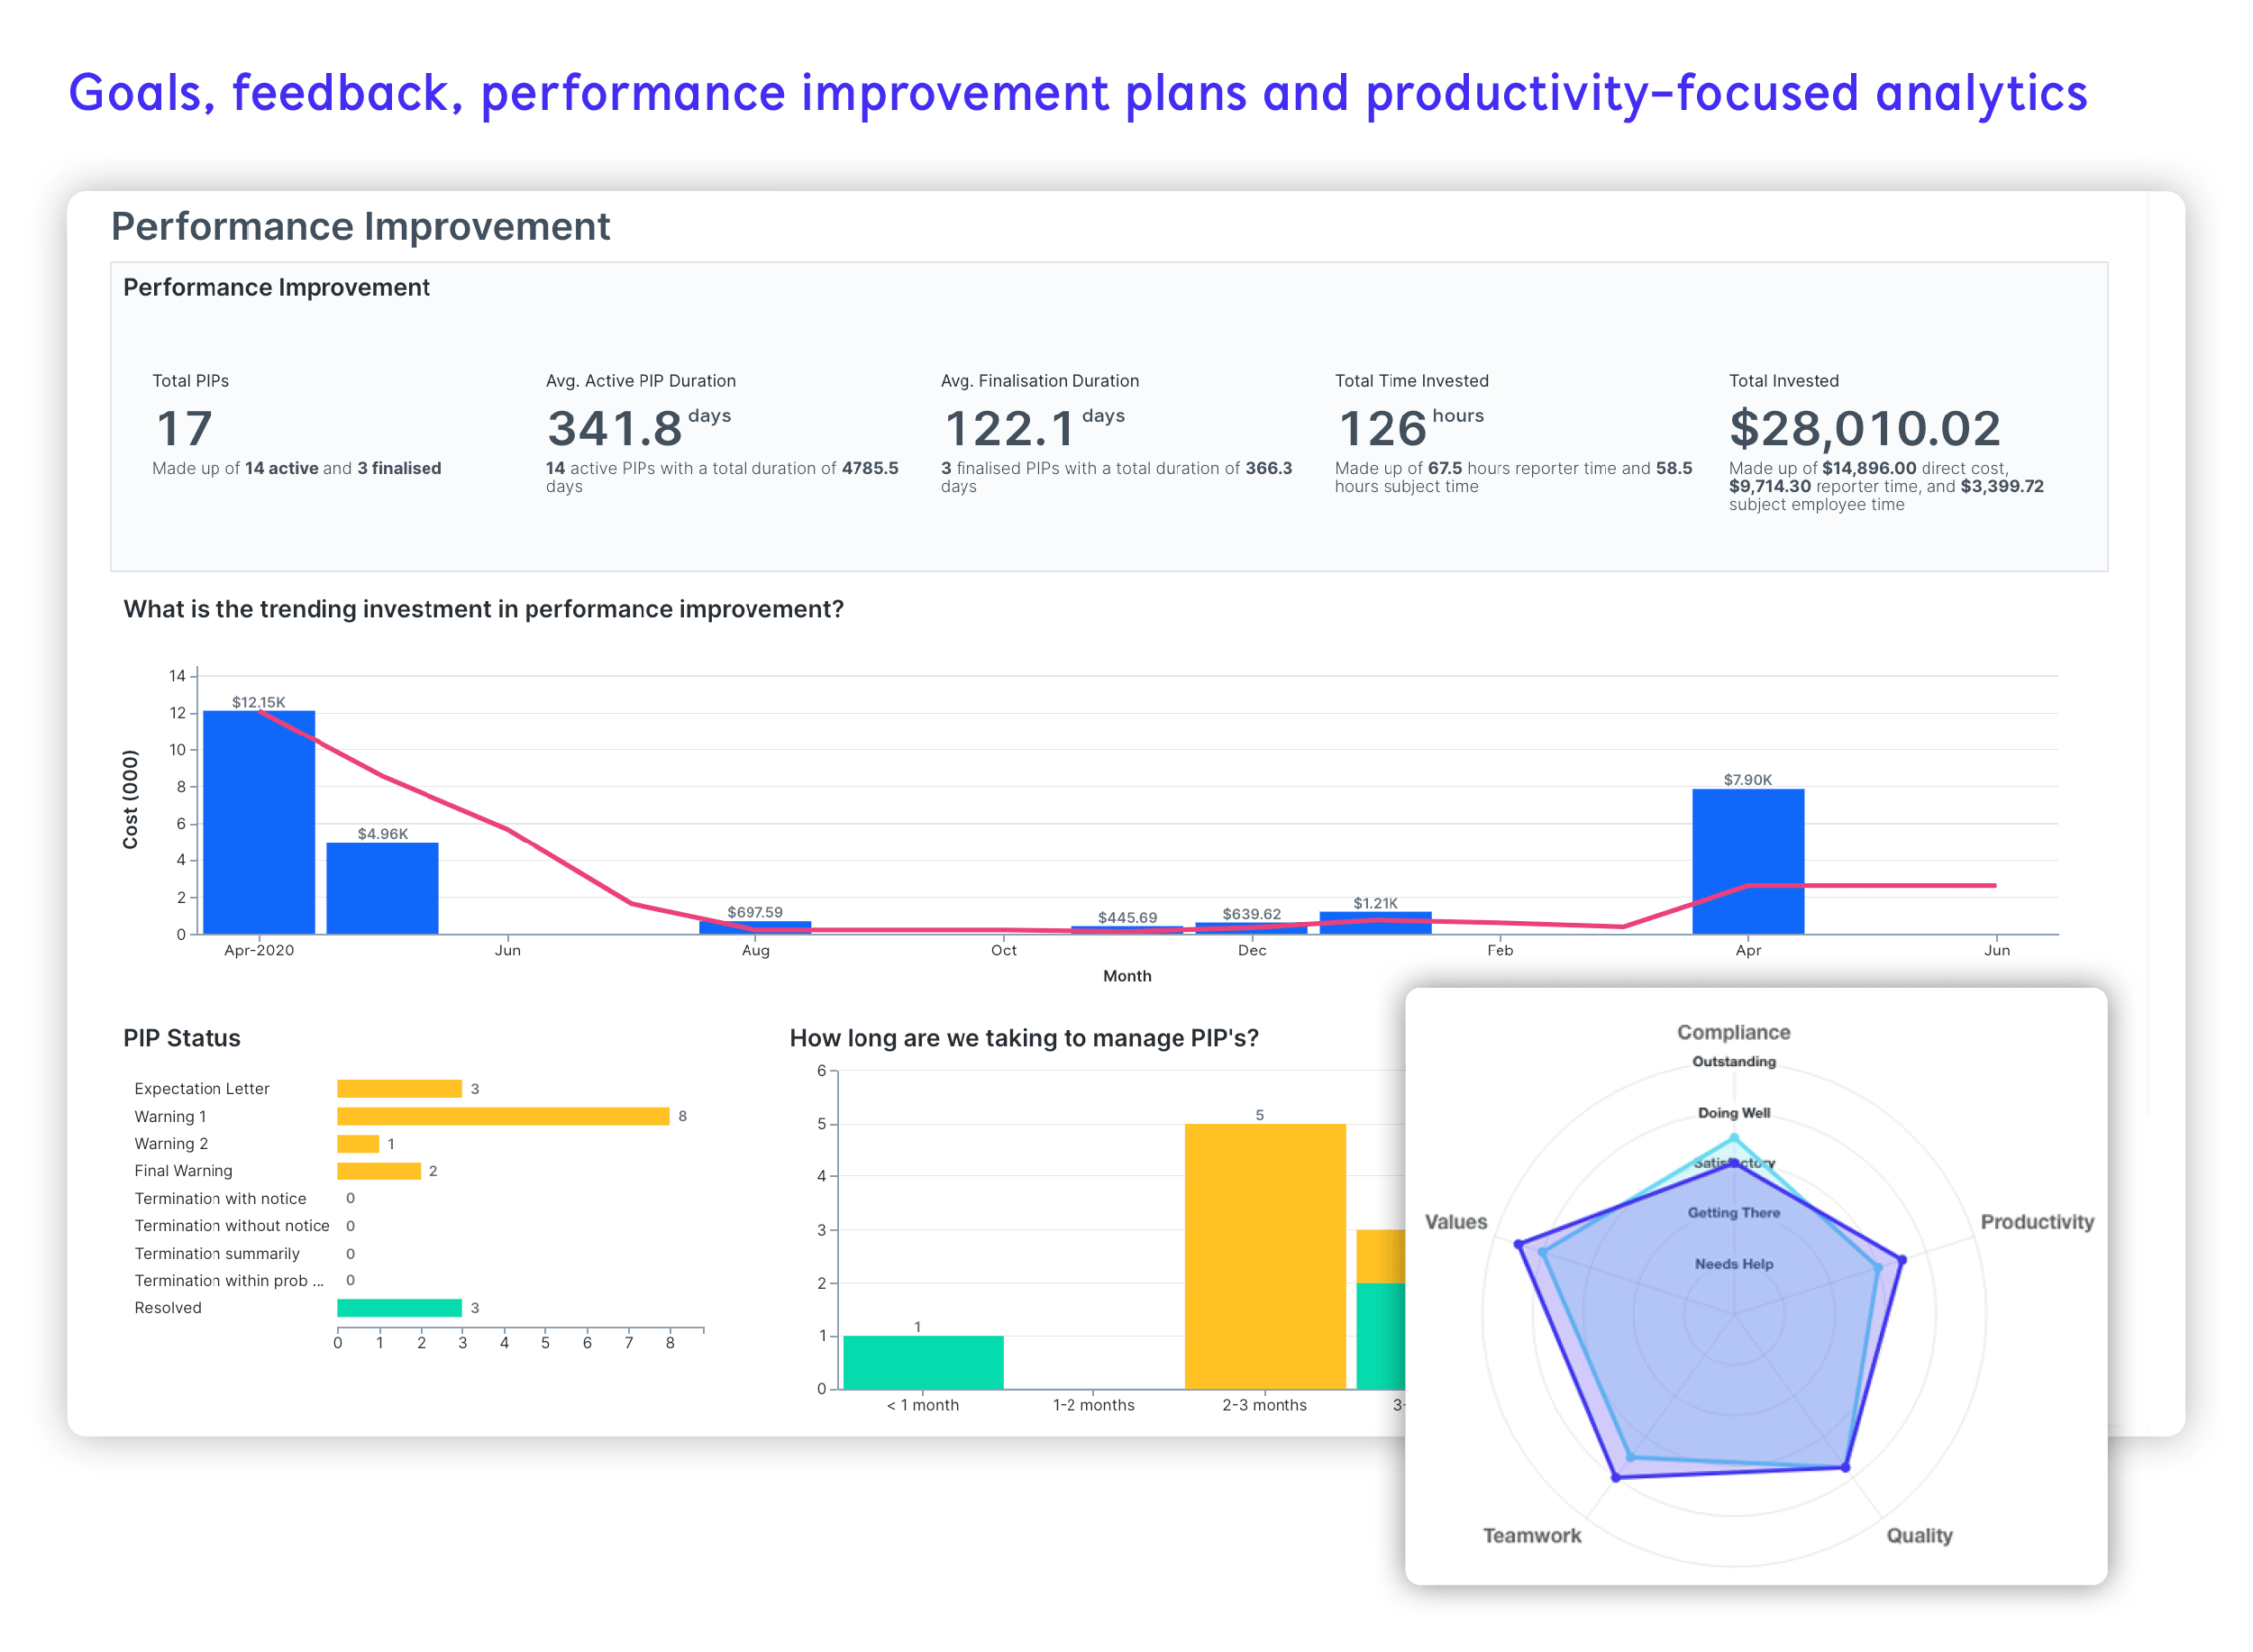Click the Avg. Finalisation Duration label
The width and height of the screenshot is (2253, 1652).
coord(1039,381)
